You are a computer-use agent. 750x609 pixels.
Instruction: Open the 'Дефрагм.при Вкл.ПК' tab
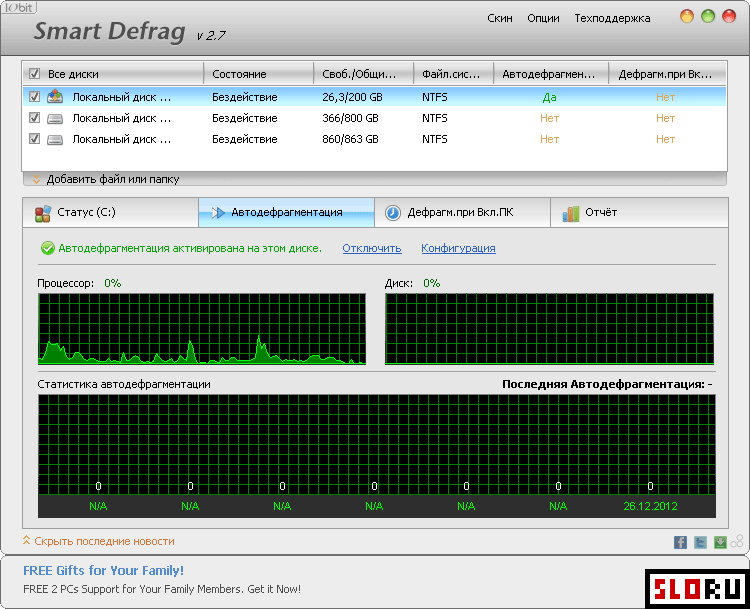coord(462,212)
